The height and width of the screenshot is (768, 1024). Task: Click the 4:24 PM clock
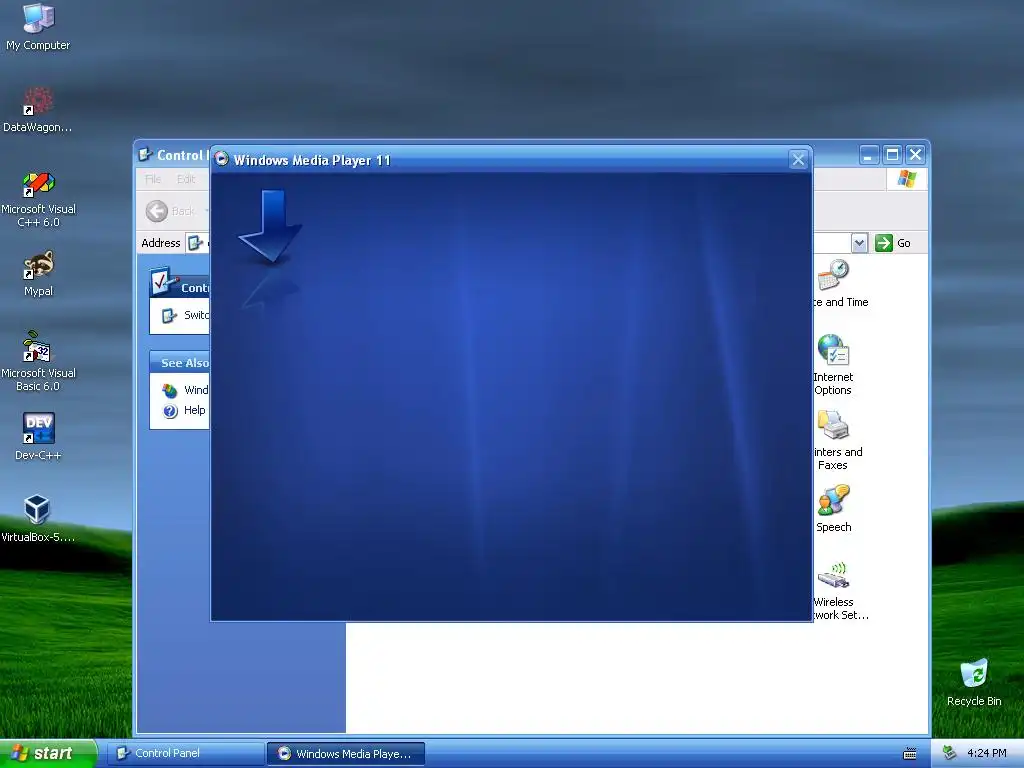click(x=987, y=753)
